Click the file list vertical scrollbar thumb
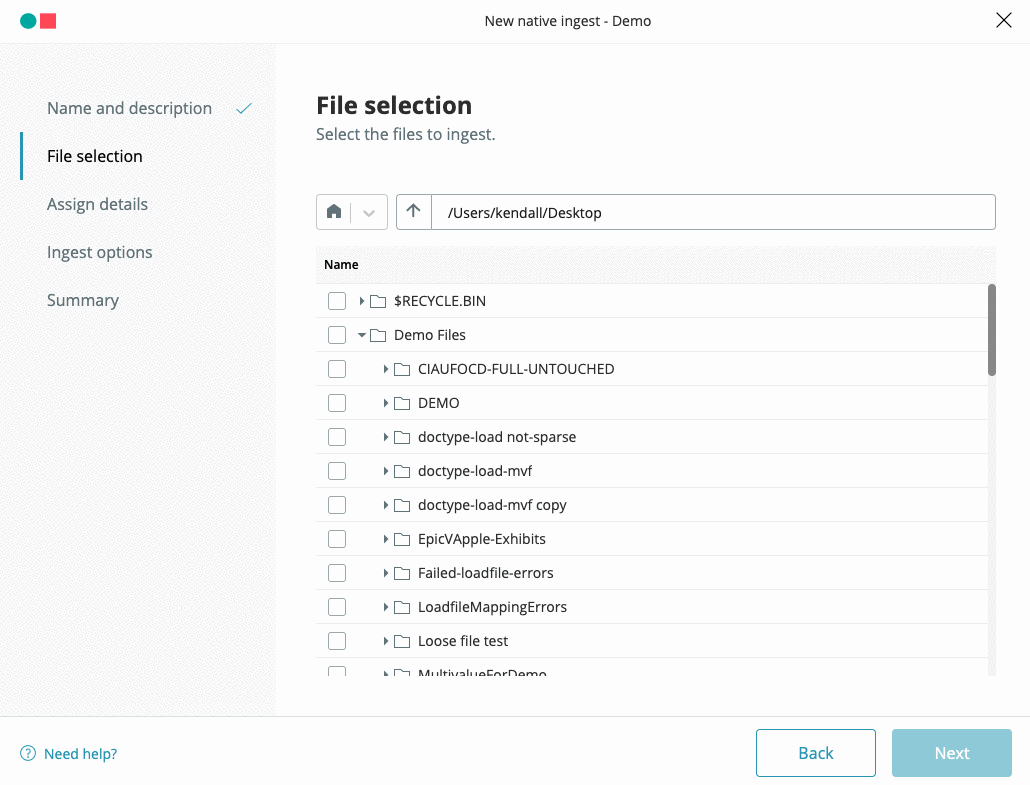Screen dimensions: 1030x785 (992, 330)
